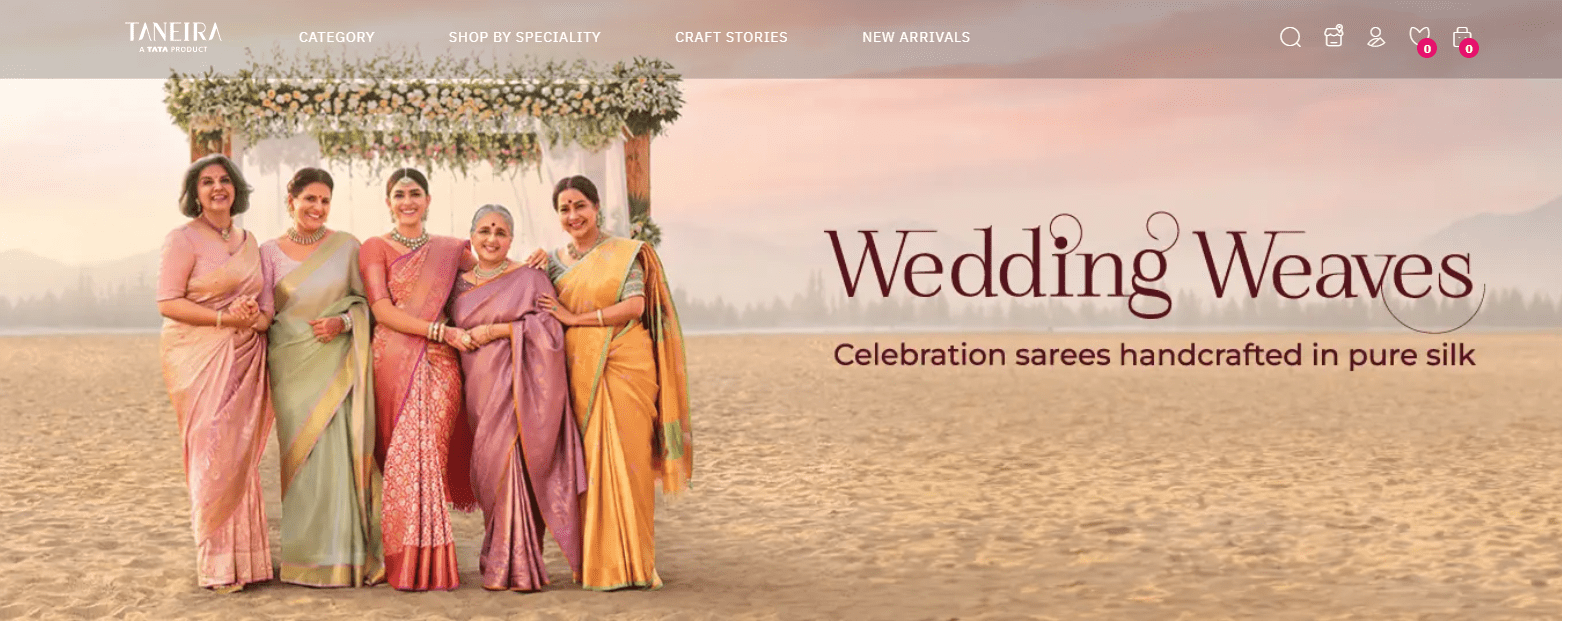
Task: Click the leftmost woman in pink saree
Action: point(215,370)
